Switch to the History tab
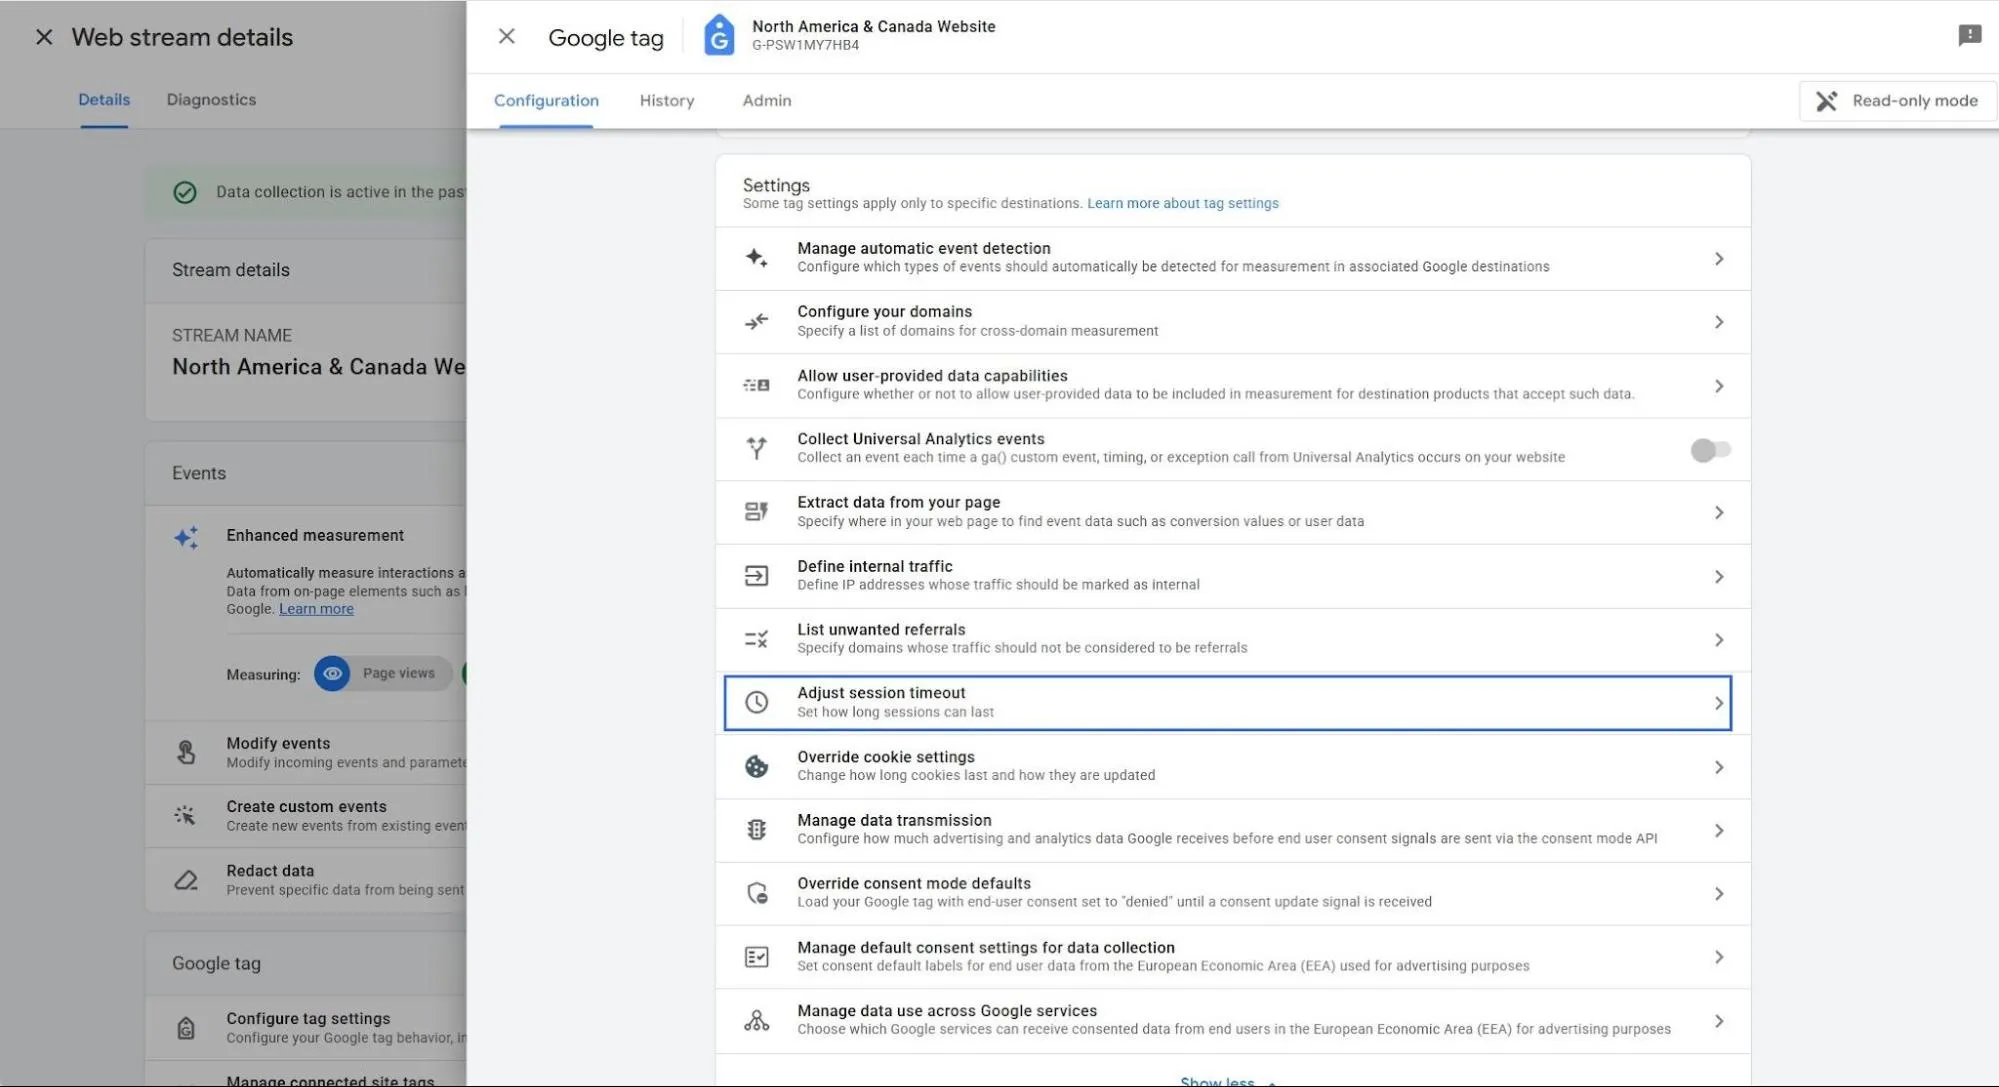This screenshot has height=1087, width=1999. tap(667, 101)
